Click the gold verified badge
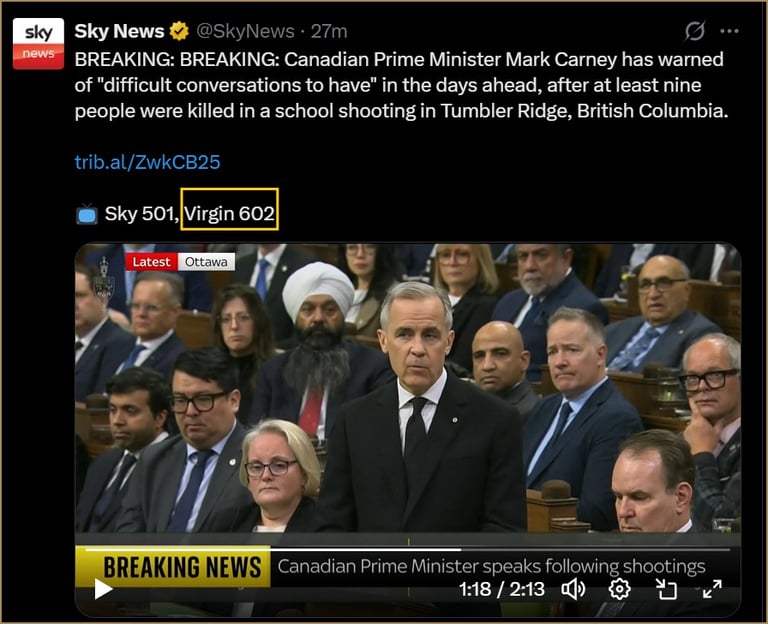 (179, 31)
